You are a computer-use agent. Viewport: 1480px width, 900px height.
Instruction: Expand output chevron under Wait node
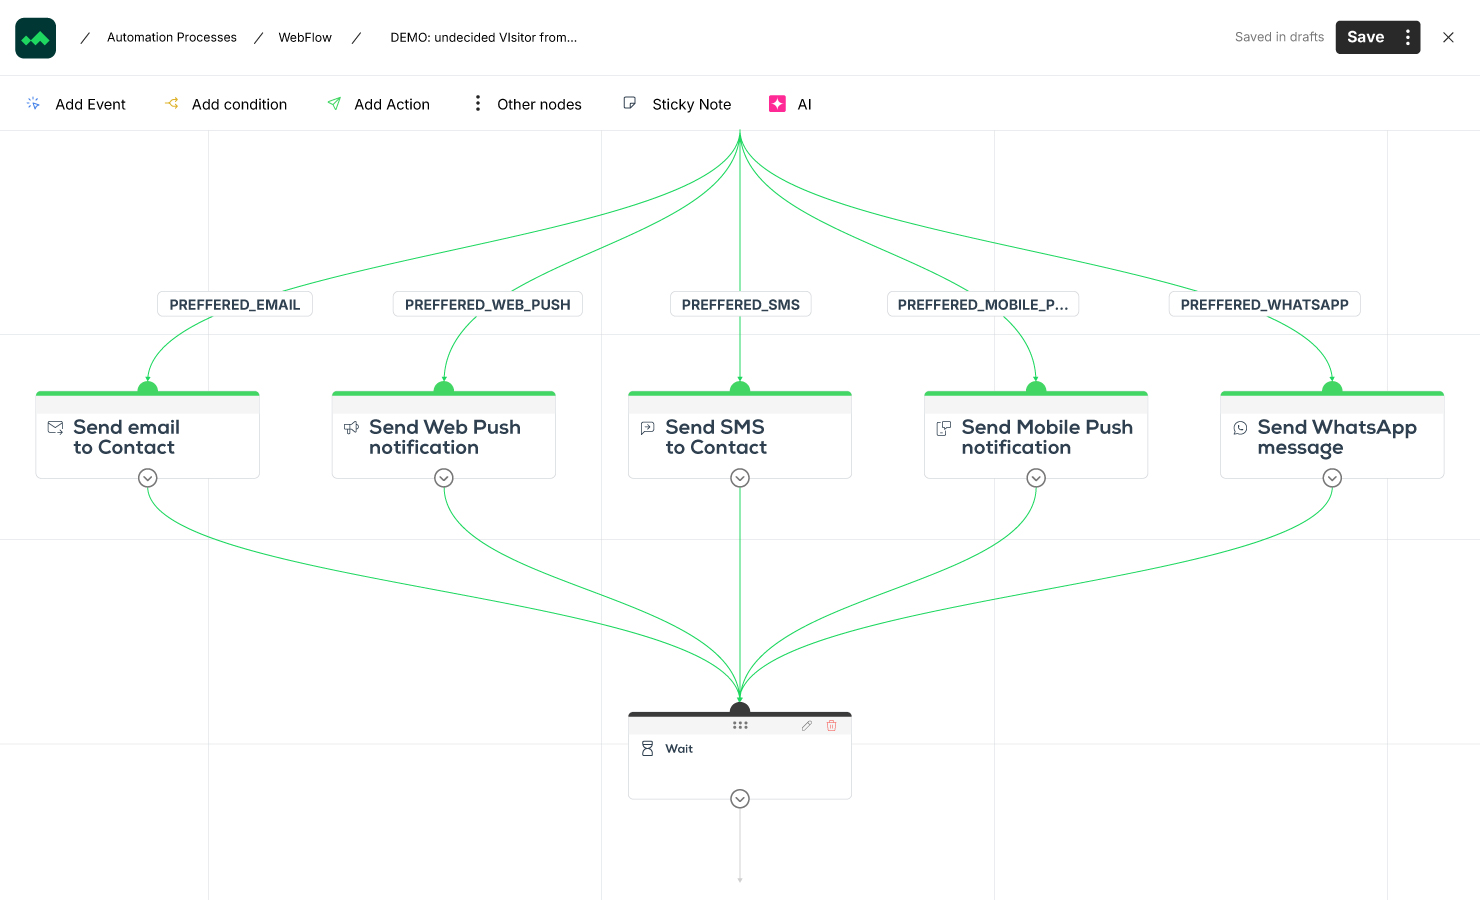(x=740, y=799)
